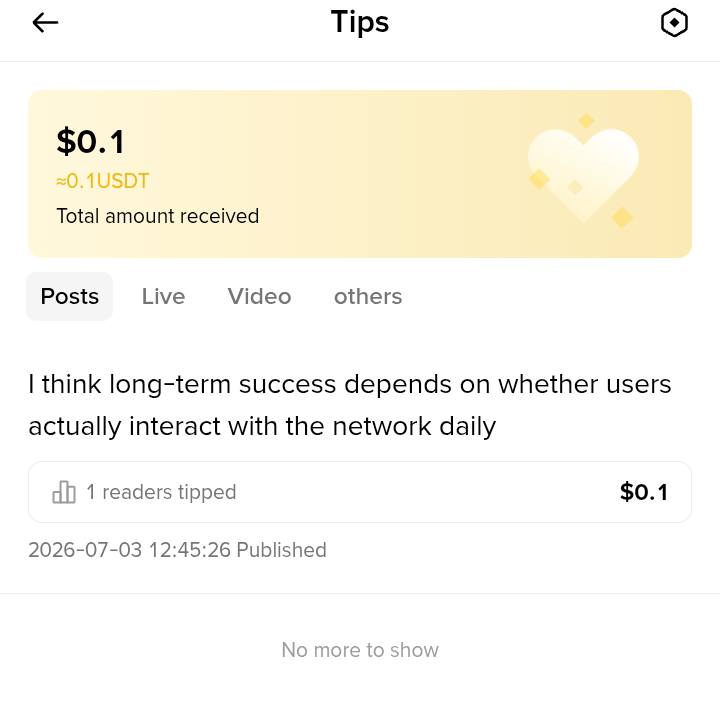
Task: Open the Video tab
Action: (259, 297)
